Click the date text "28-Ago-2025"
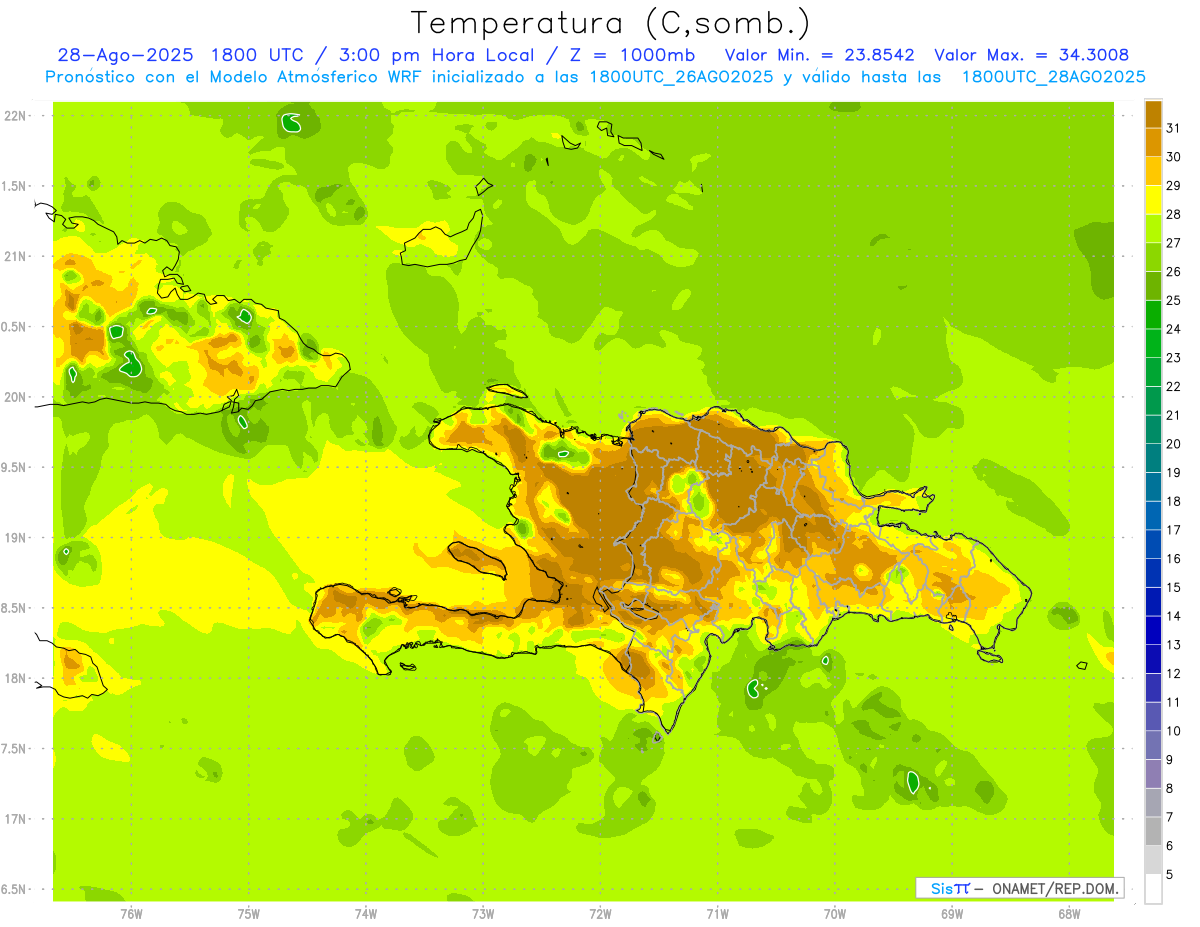Image resolution: width=1200 pixels, height=927 pixels. pyautogui.click(x=126, y=55)
